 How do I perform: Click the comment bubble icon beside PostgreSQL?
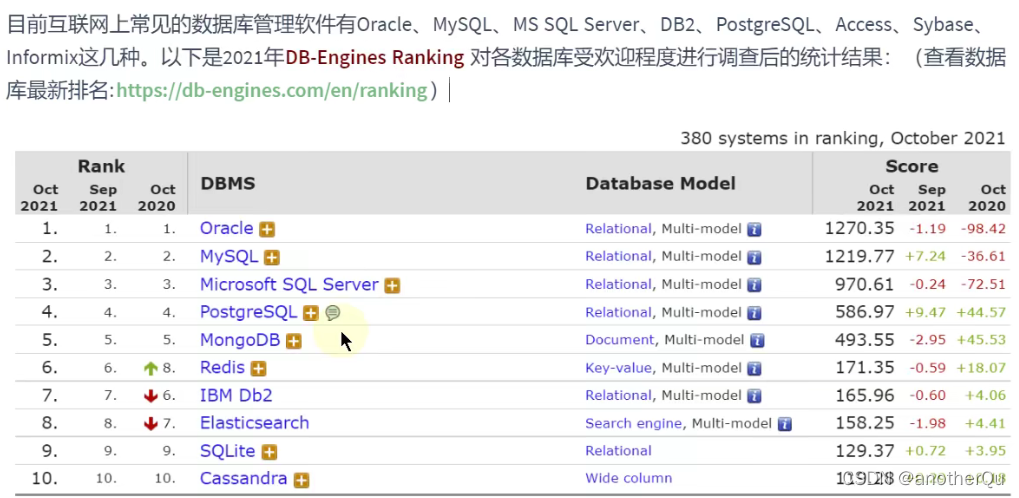point(333,313)
